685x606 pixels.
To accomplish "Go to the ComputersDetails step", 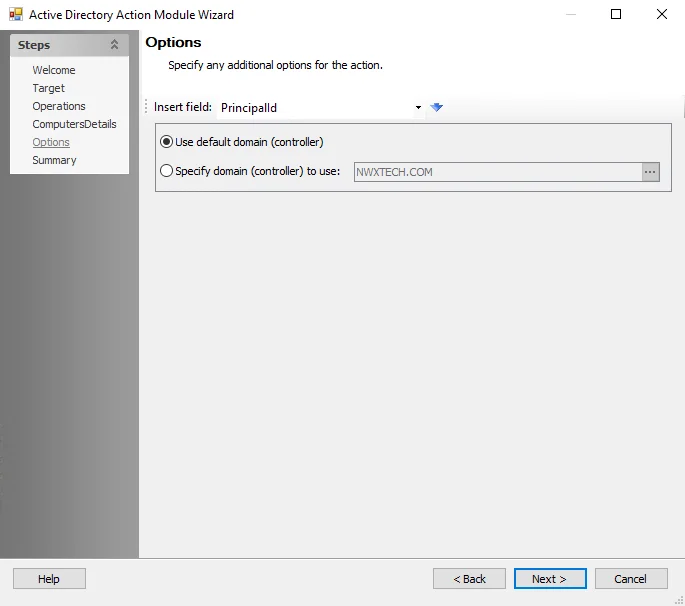I will click(74, 124).
